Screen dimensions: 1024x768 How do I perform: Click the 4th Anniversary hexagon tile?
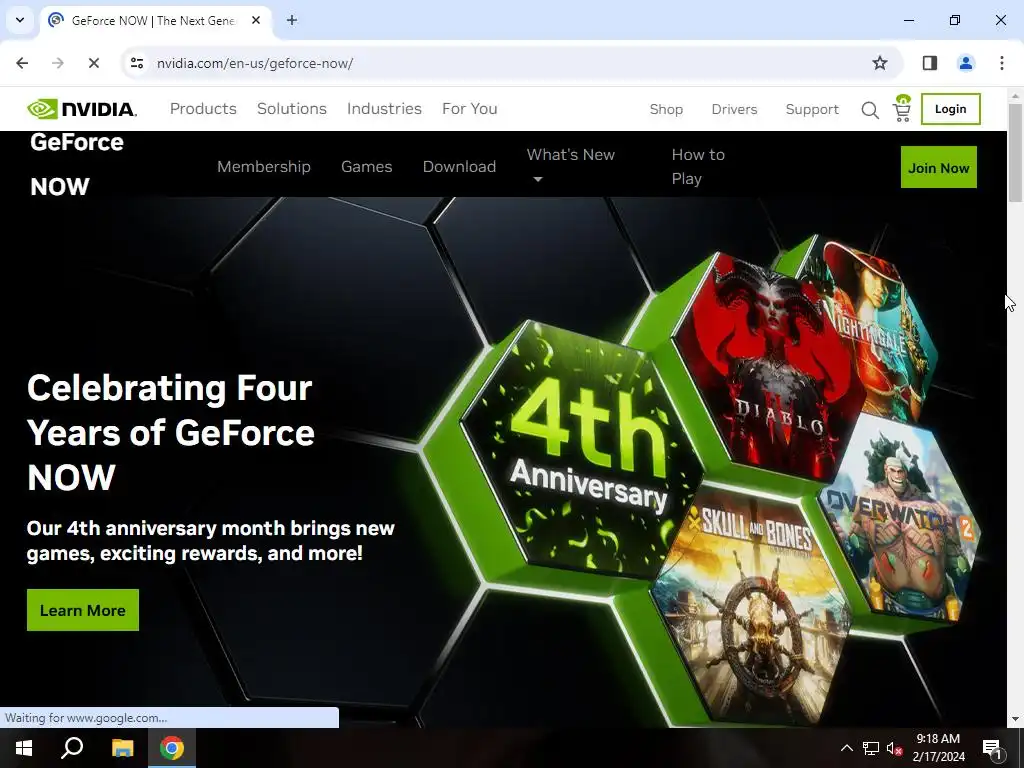click(581, 451)
